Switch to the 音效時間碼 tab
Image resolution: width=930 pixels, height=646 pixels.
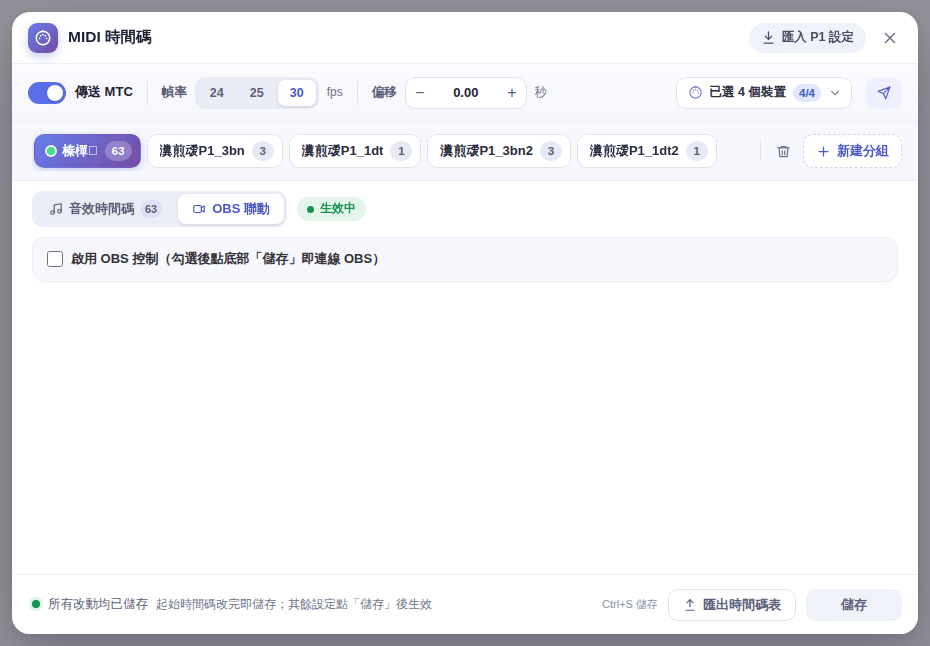106,209
